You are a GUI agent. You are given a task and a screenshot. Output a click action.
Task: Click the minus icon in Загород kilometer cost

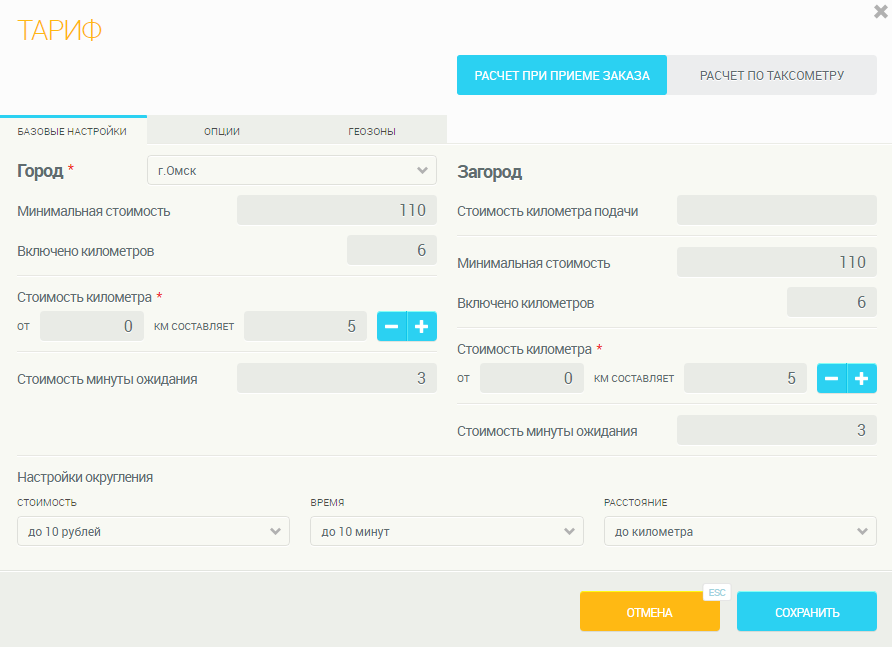click(832, 378)
